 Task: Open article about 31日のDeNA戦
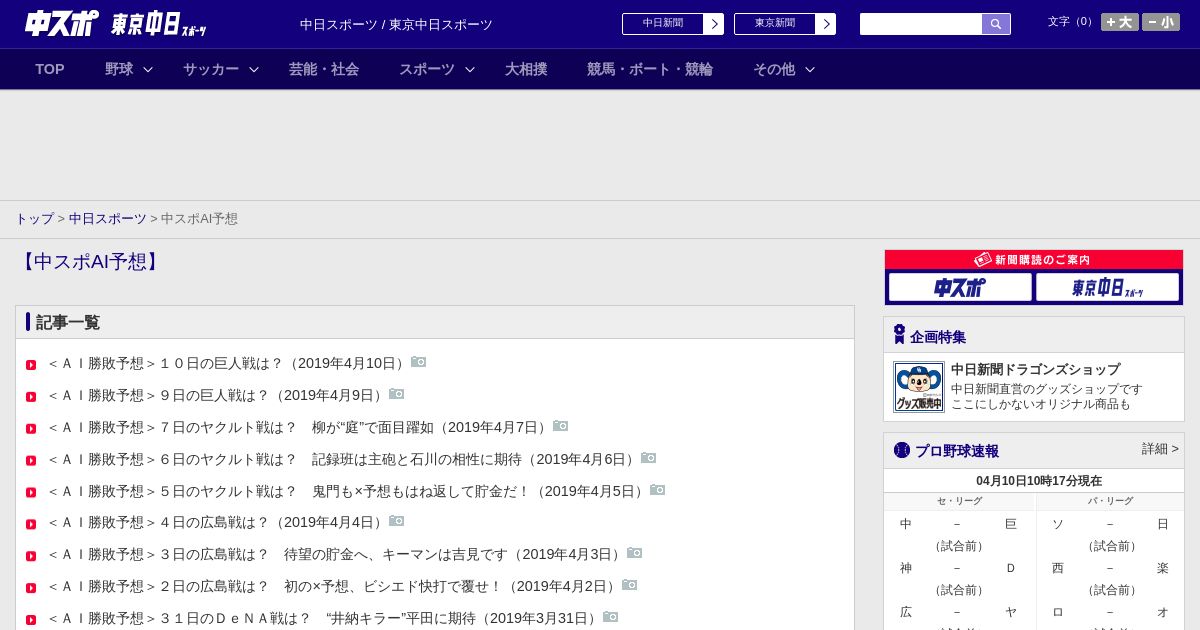[324, 618]
